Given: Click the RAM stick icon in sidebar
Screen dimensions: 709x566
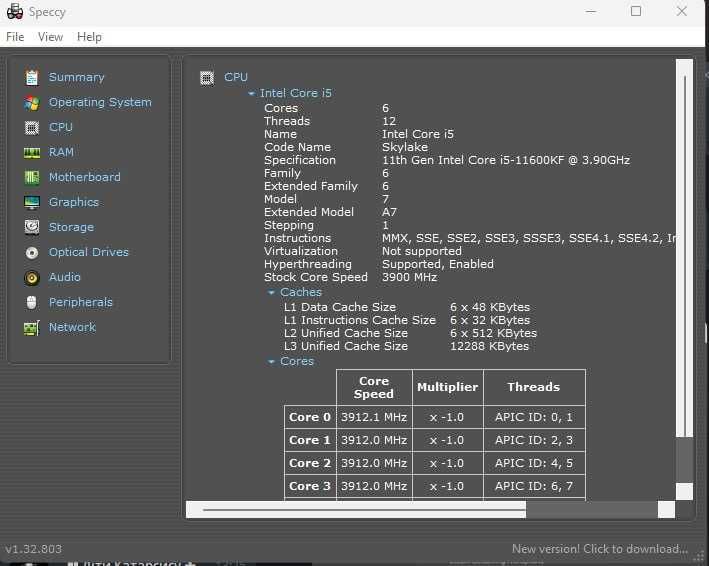Looking at the screenshot, I should click(x=32, y=153).
